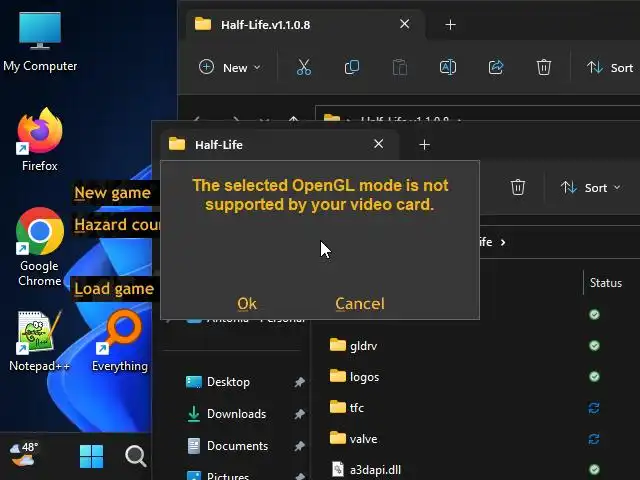This screenshot has height=480, width=640.
Task: Open the weather widget showing 48°
Action: [23, 454]
